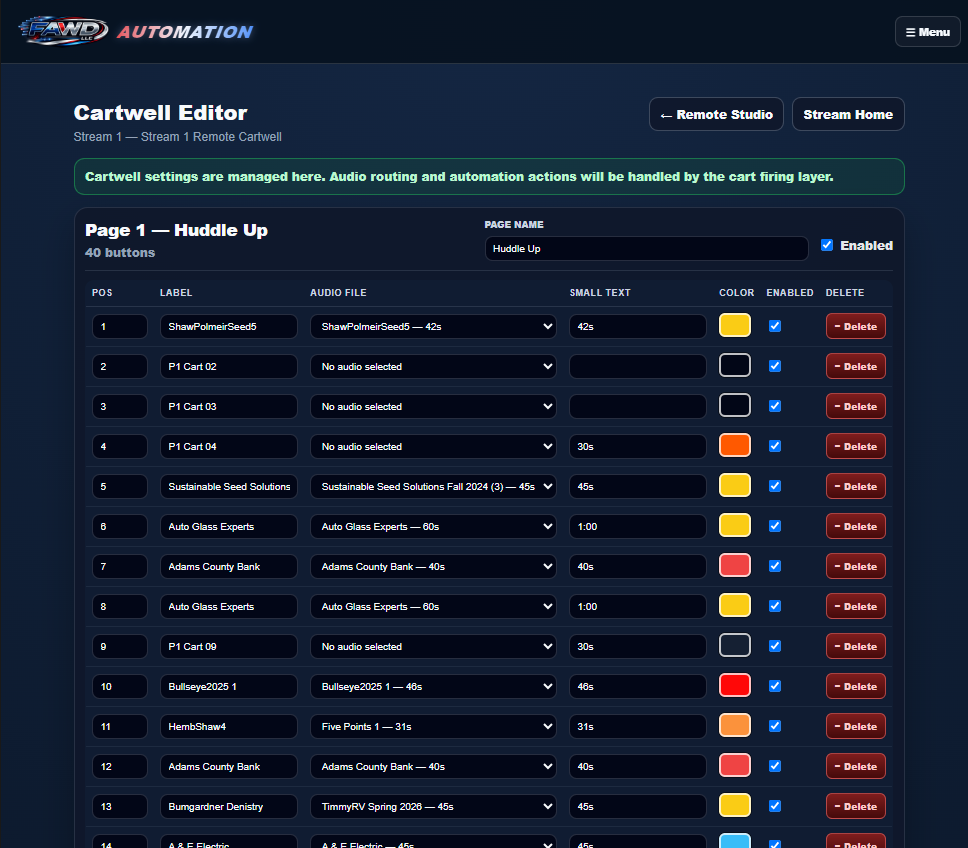
Task: Open color swatch for P1 Cart 09
Action: (735, 646)
